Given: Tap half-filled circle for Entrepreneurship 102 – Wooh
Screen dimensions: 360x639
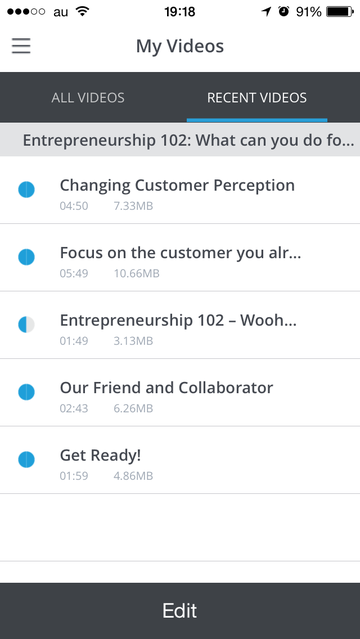Looking at the screenshot, I should (x=27, y=325).
